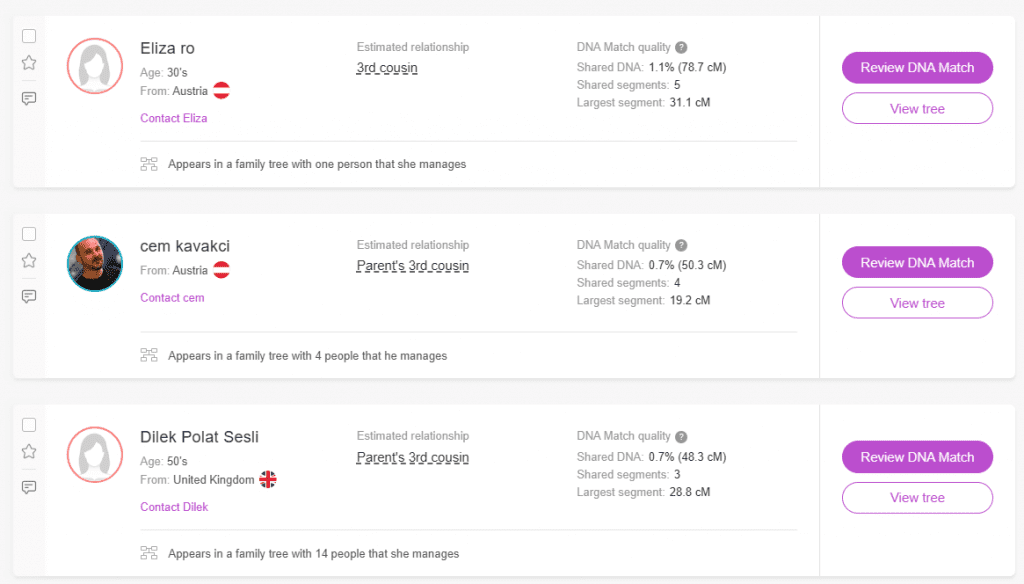Open notes icon for cem kavakci
The width and height of the screenshot is (1024, 584).
[29, 296]
